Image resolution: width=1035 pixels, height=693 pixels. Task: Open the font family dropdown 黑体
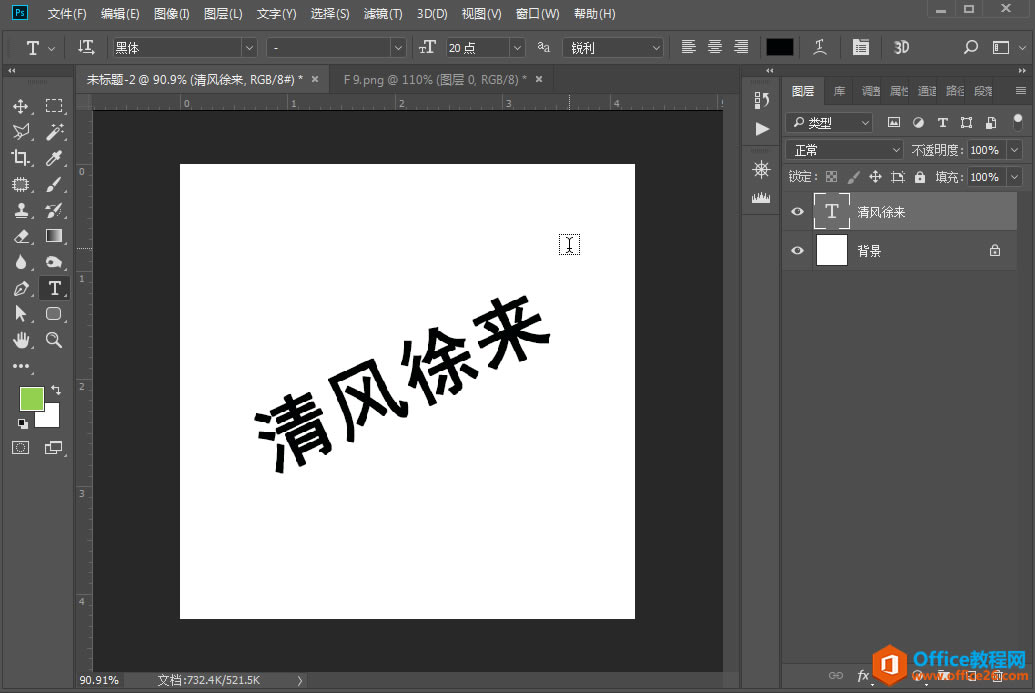(249, 48)
